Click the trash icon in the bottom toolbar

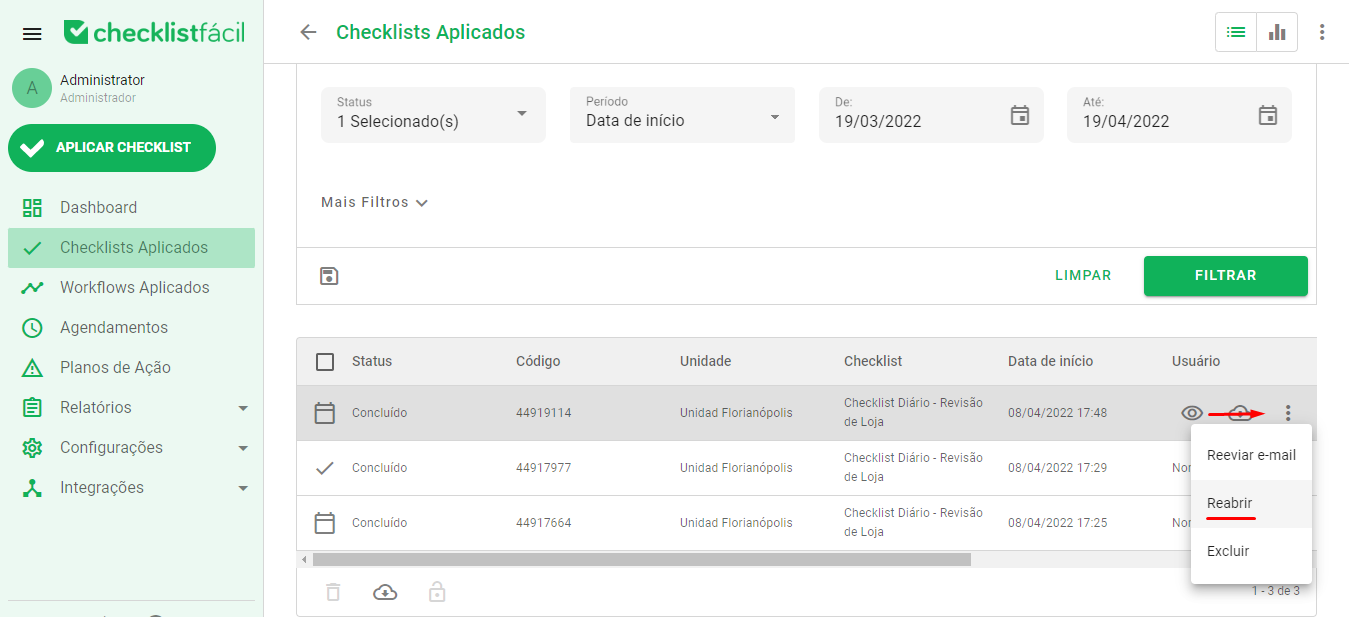(x=333, y=592)
